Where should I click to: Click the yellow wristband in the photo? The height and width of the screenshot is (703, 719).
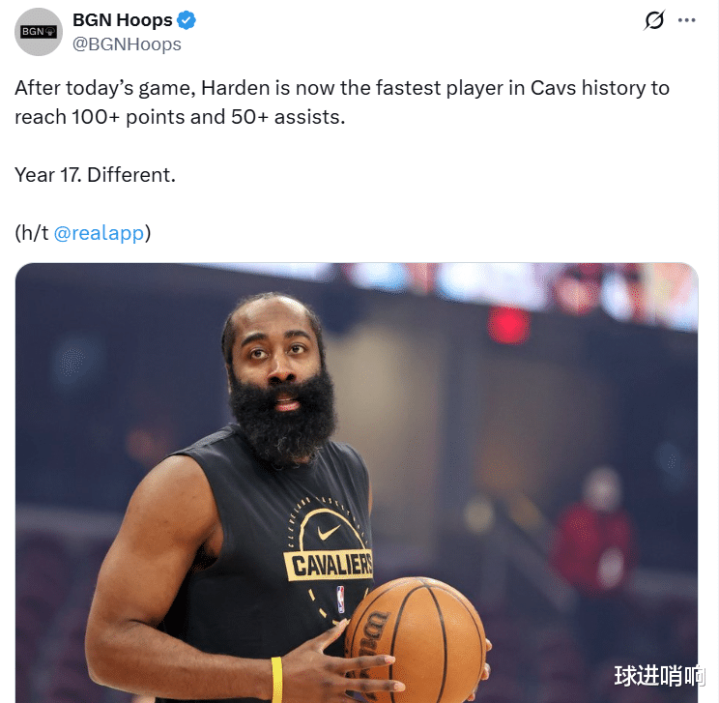tap(277, 680)
